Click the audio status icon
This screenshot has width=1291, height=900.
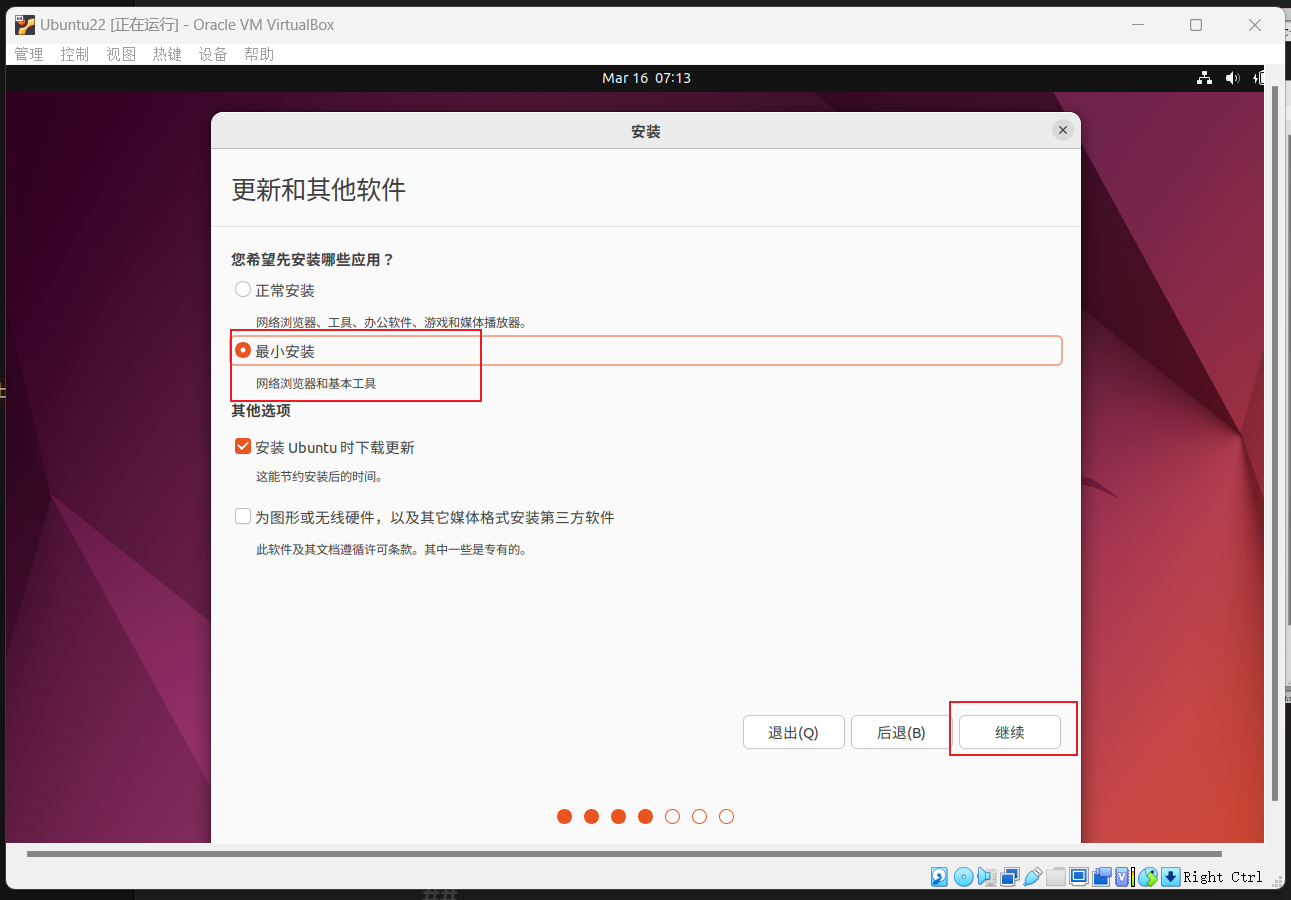click(987, 877)
